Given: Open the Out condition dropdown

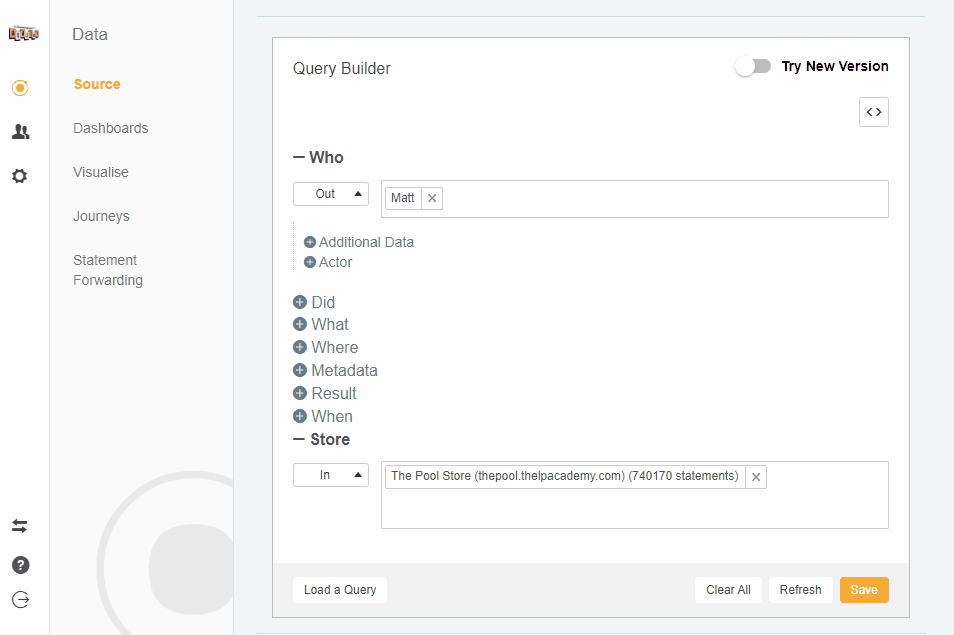Looking at the screenshot, I should point(330,193).
